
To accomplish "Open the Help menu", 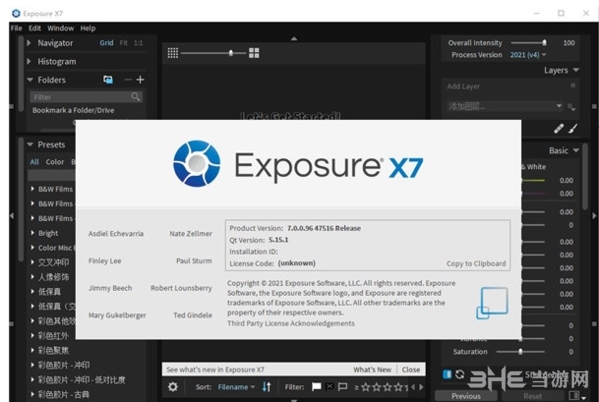I will pos(88,28).
